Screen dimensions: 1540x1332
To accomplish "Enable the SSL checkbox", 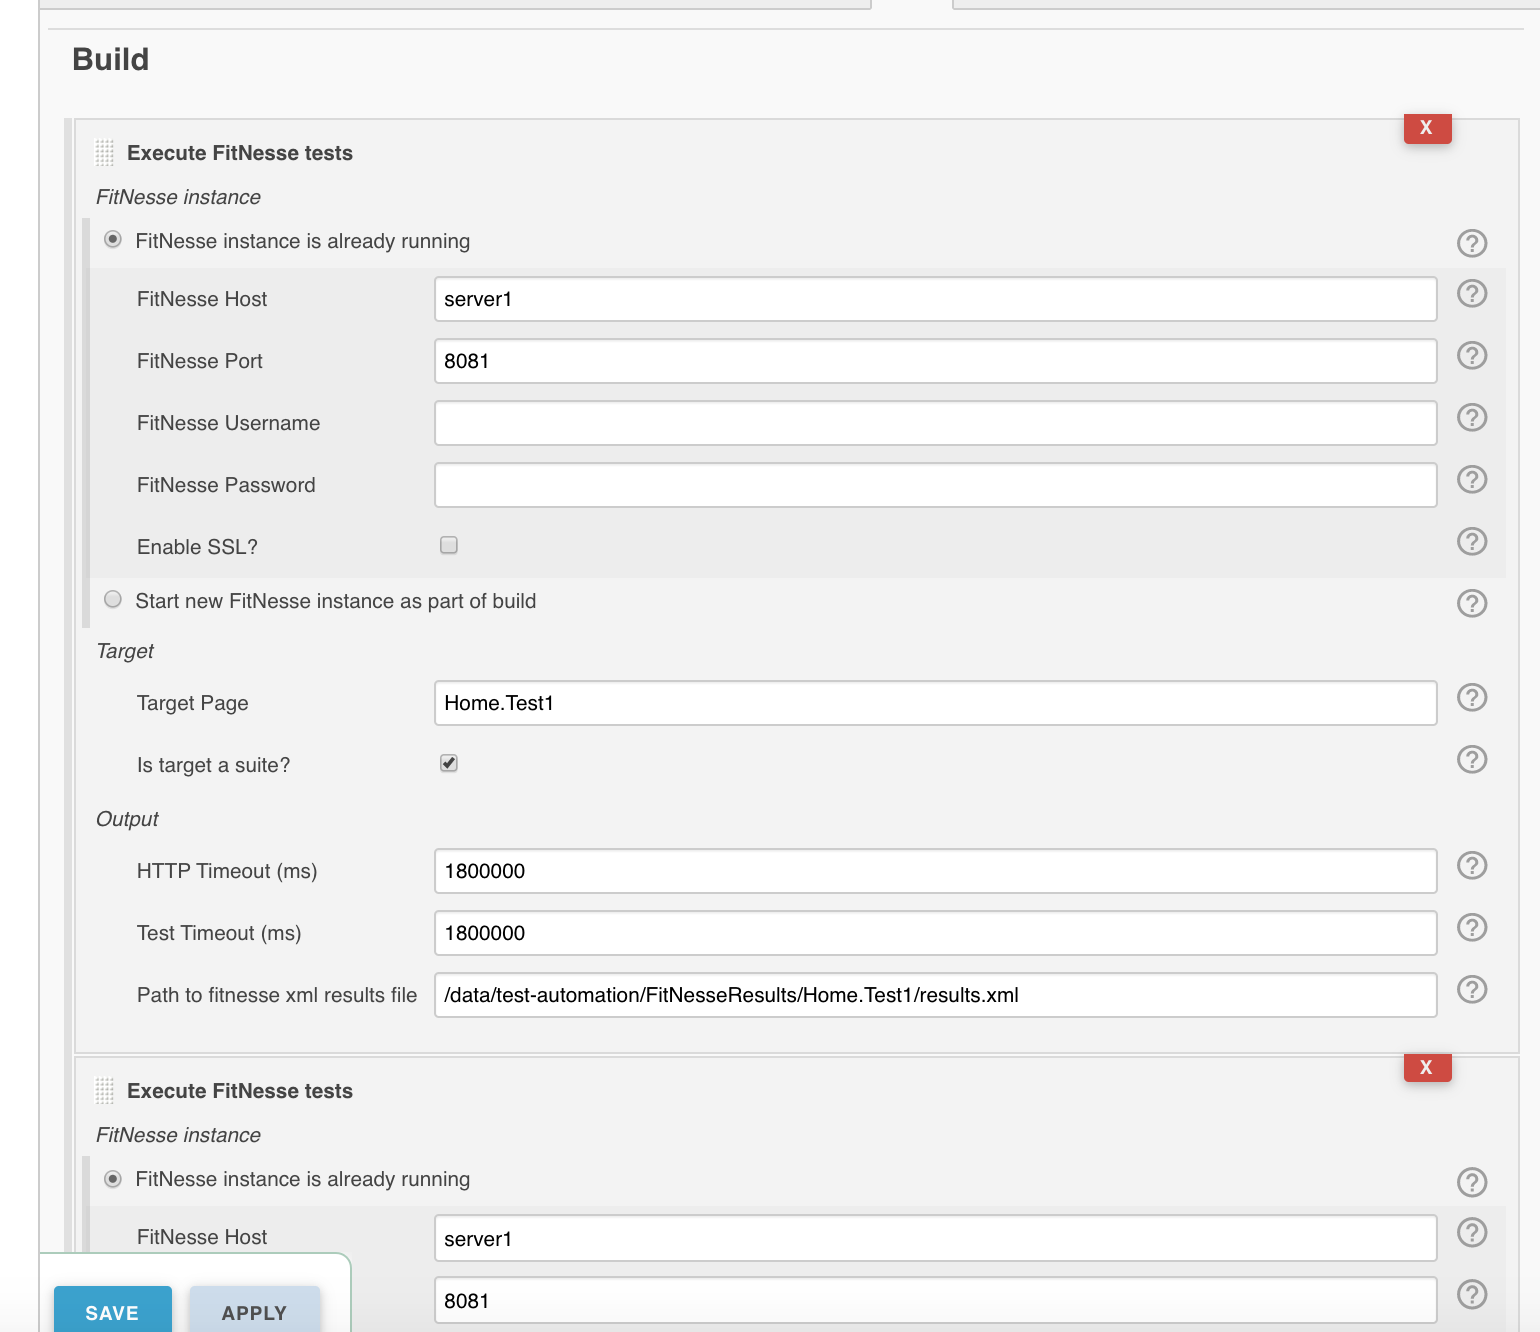I will [449, 545].
